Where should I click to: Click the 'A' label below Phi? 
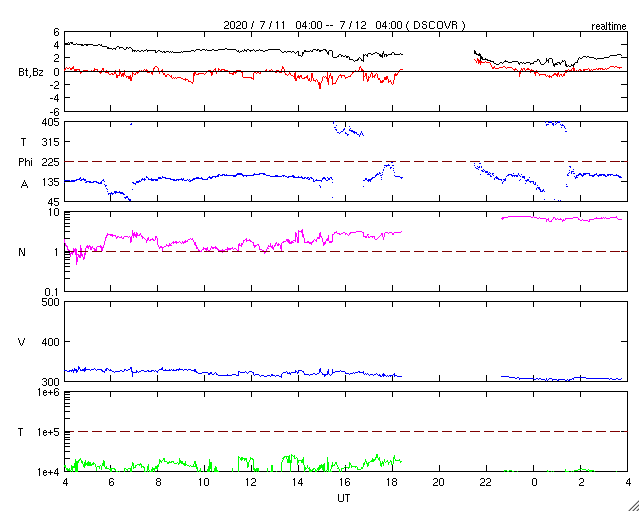pyautogui.click(x=24, y=185)
